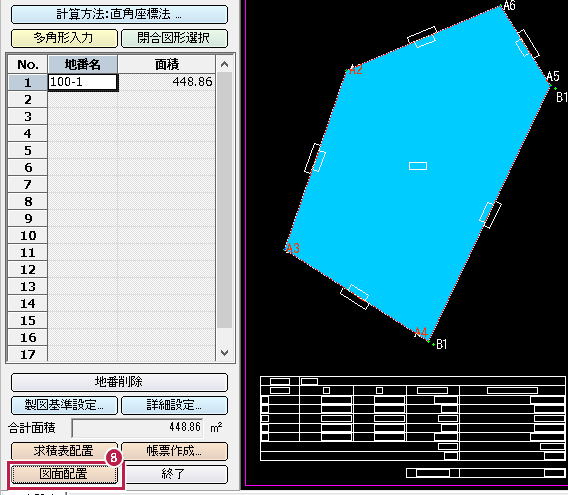Select the 多角形入力 button
The width and height of the screenshot is (568, 495).
[x=64, y=38]
